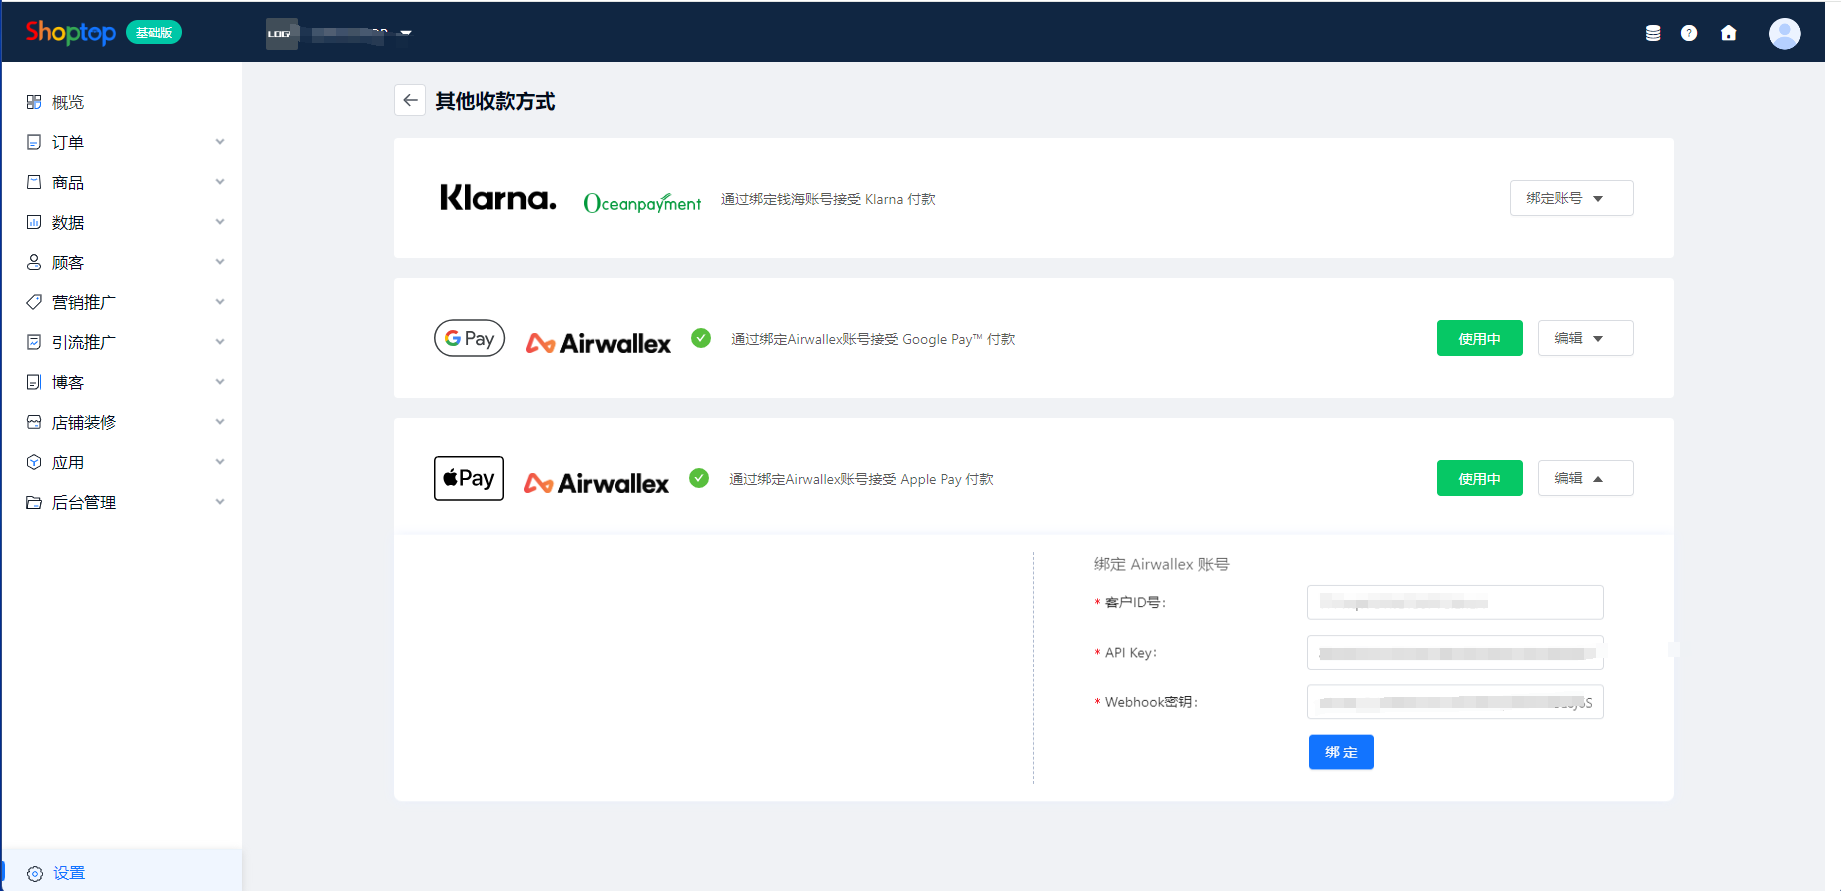
Task: Click the 基础版 plan badge
Action: coord(154,33)
